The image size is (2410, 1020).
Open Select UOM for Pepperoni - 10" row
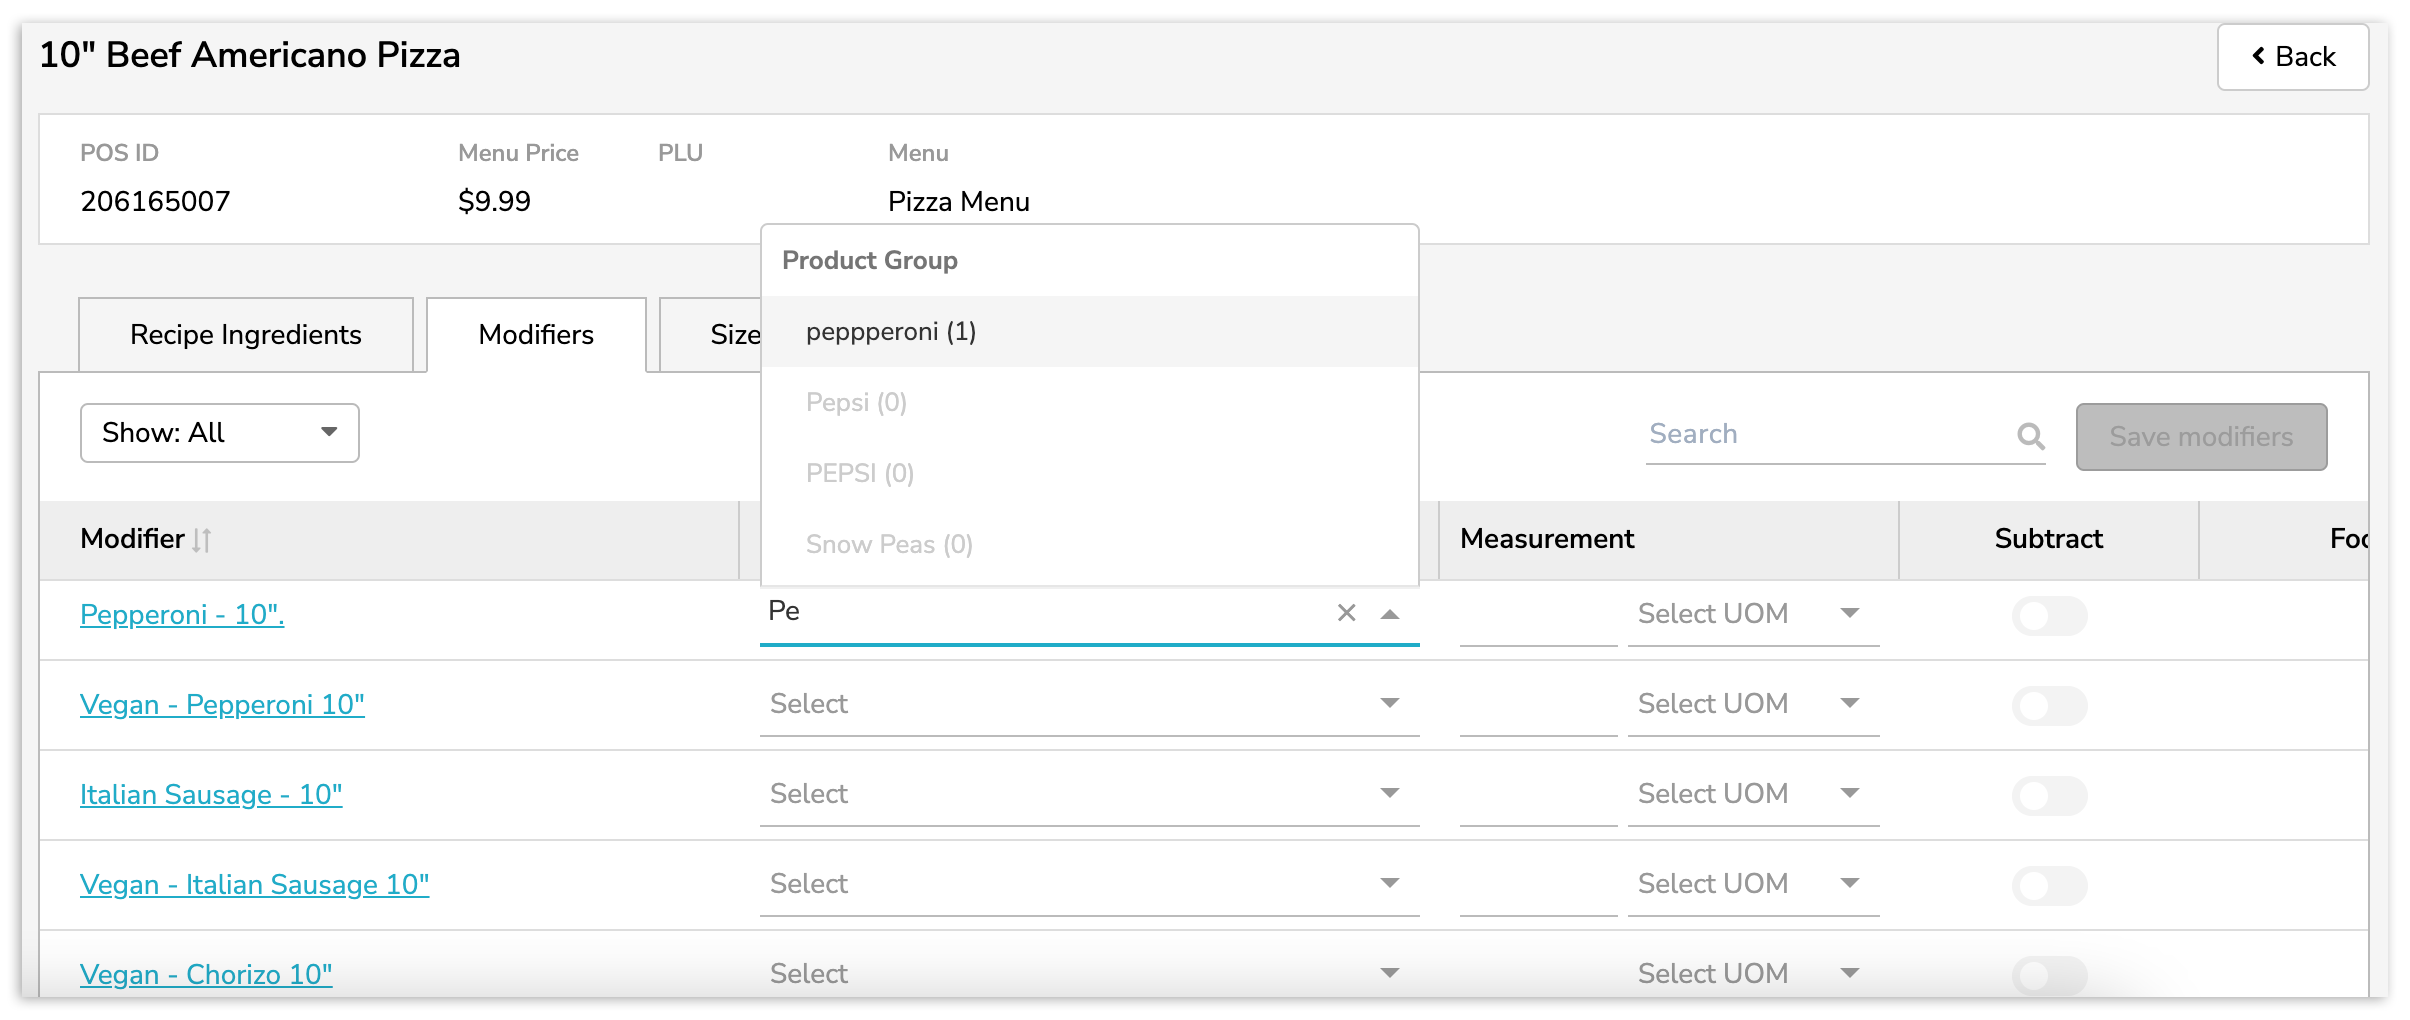coord(1752,614)
